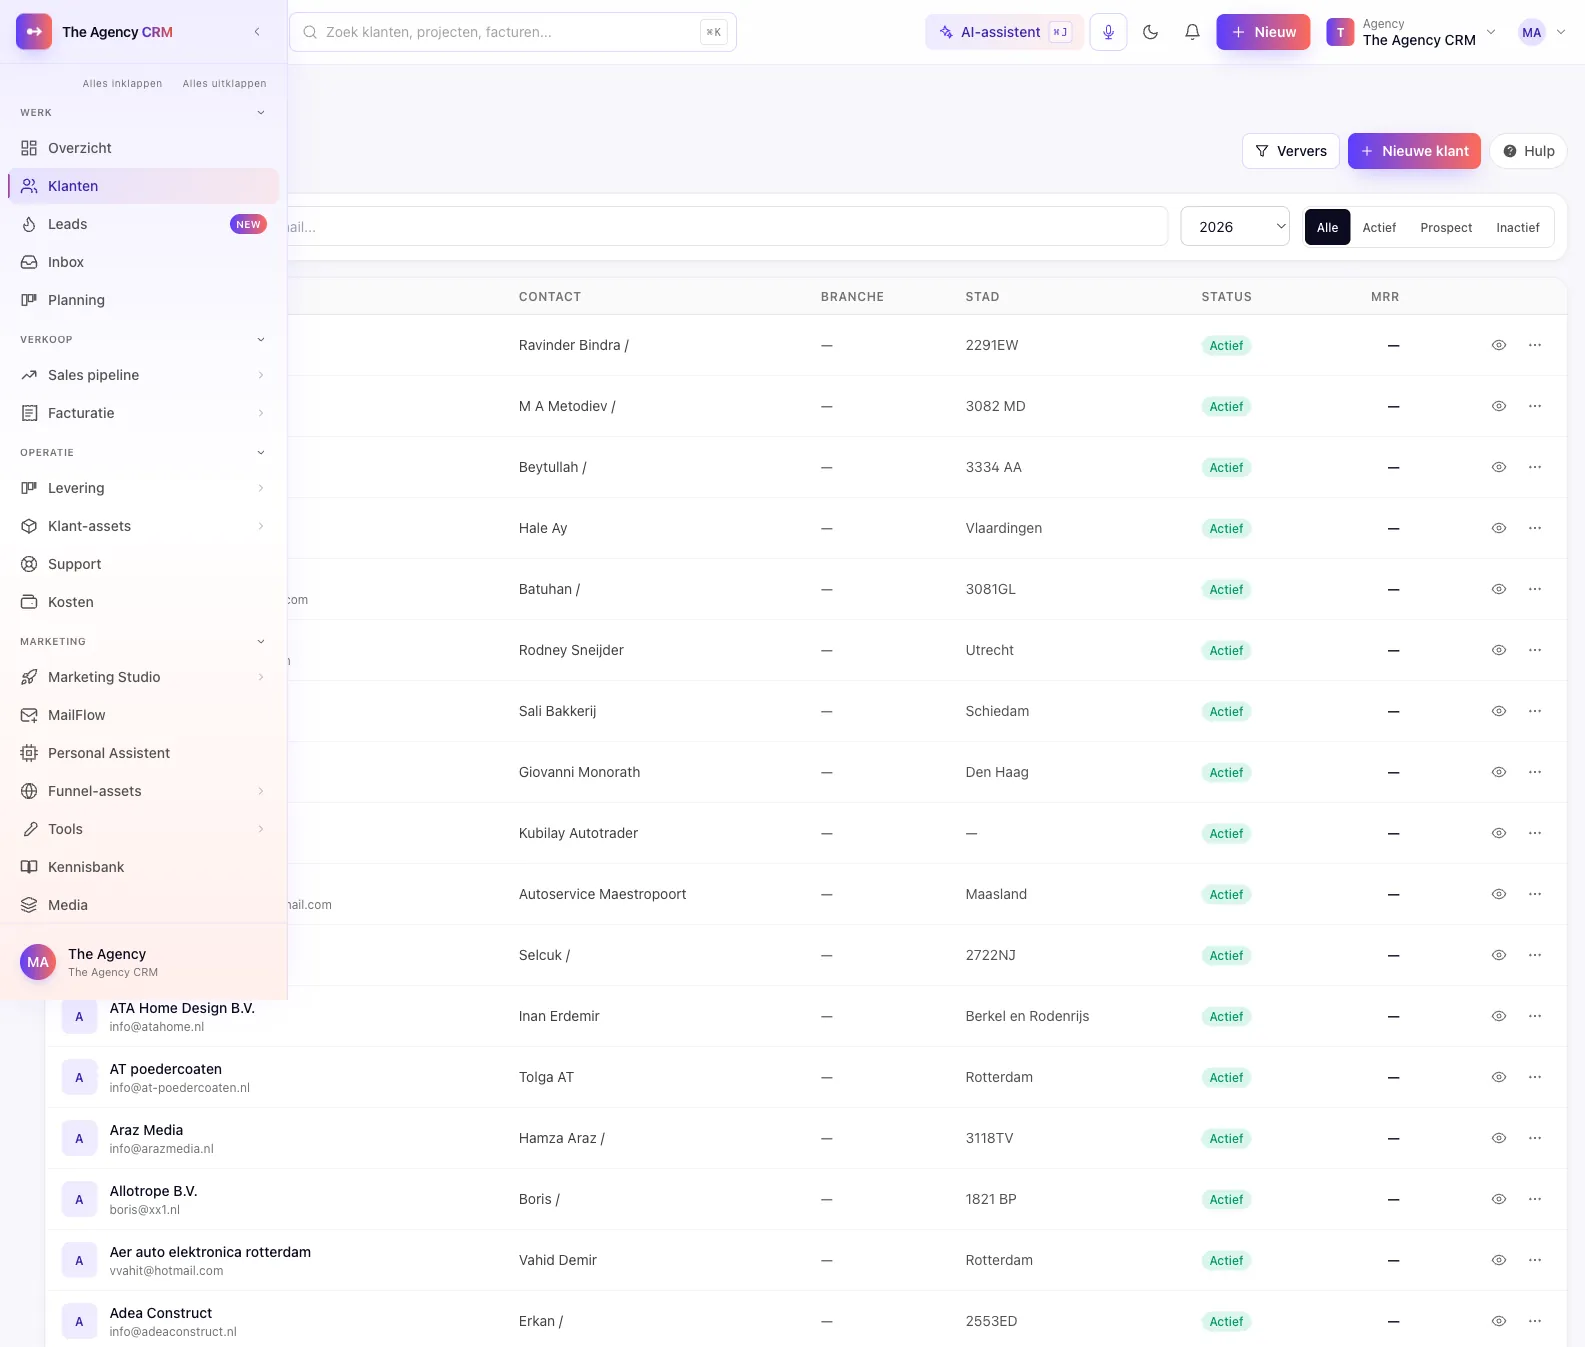The height and width of the screenshot is (1347, 1585).
Task: Collapse the VERKOOP sidebar section
Action: [x=261, y=340]
